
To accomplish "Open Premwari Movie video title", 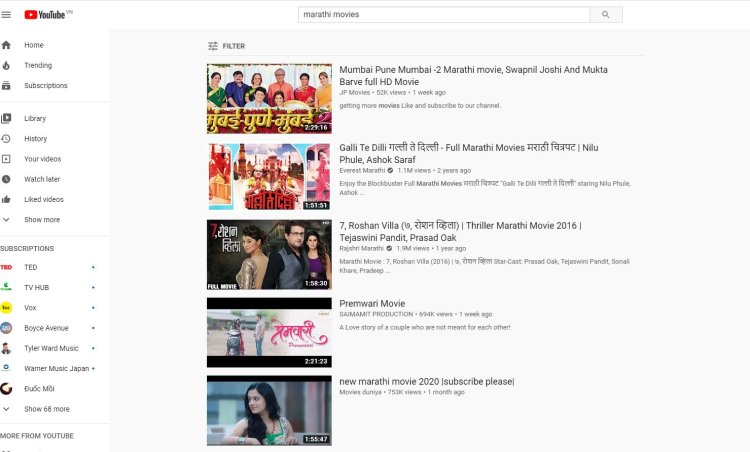I will (x=372, y=303).
